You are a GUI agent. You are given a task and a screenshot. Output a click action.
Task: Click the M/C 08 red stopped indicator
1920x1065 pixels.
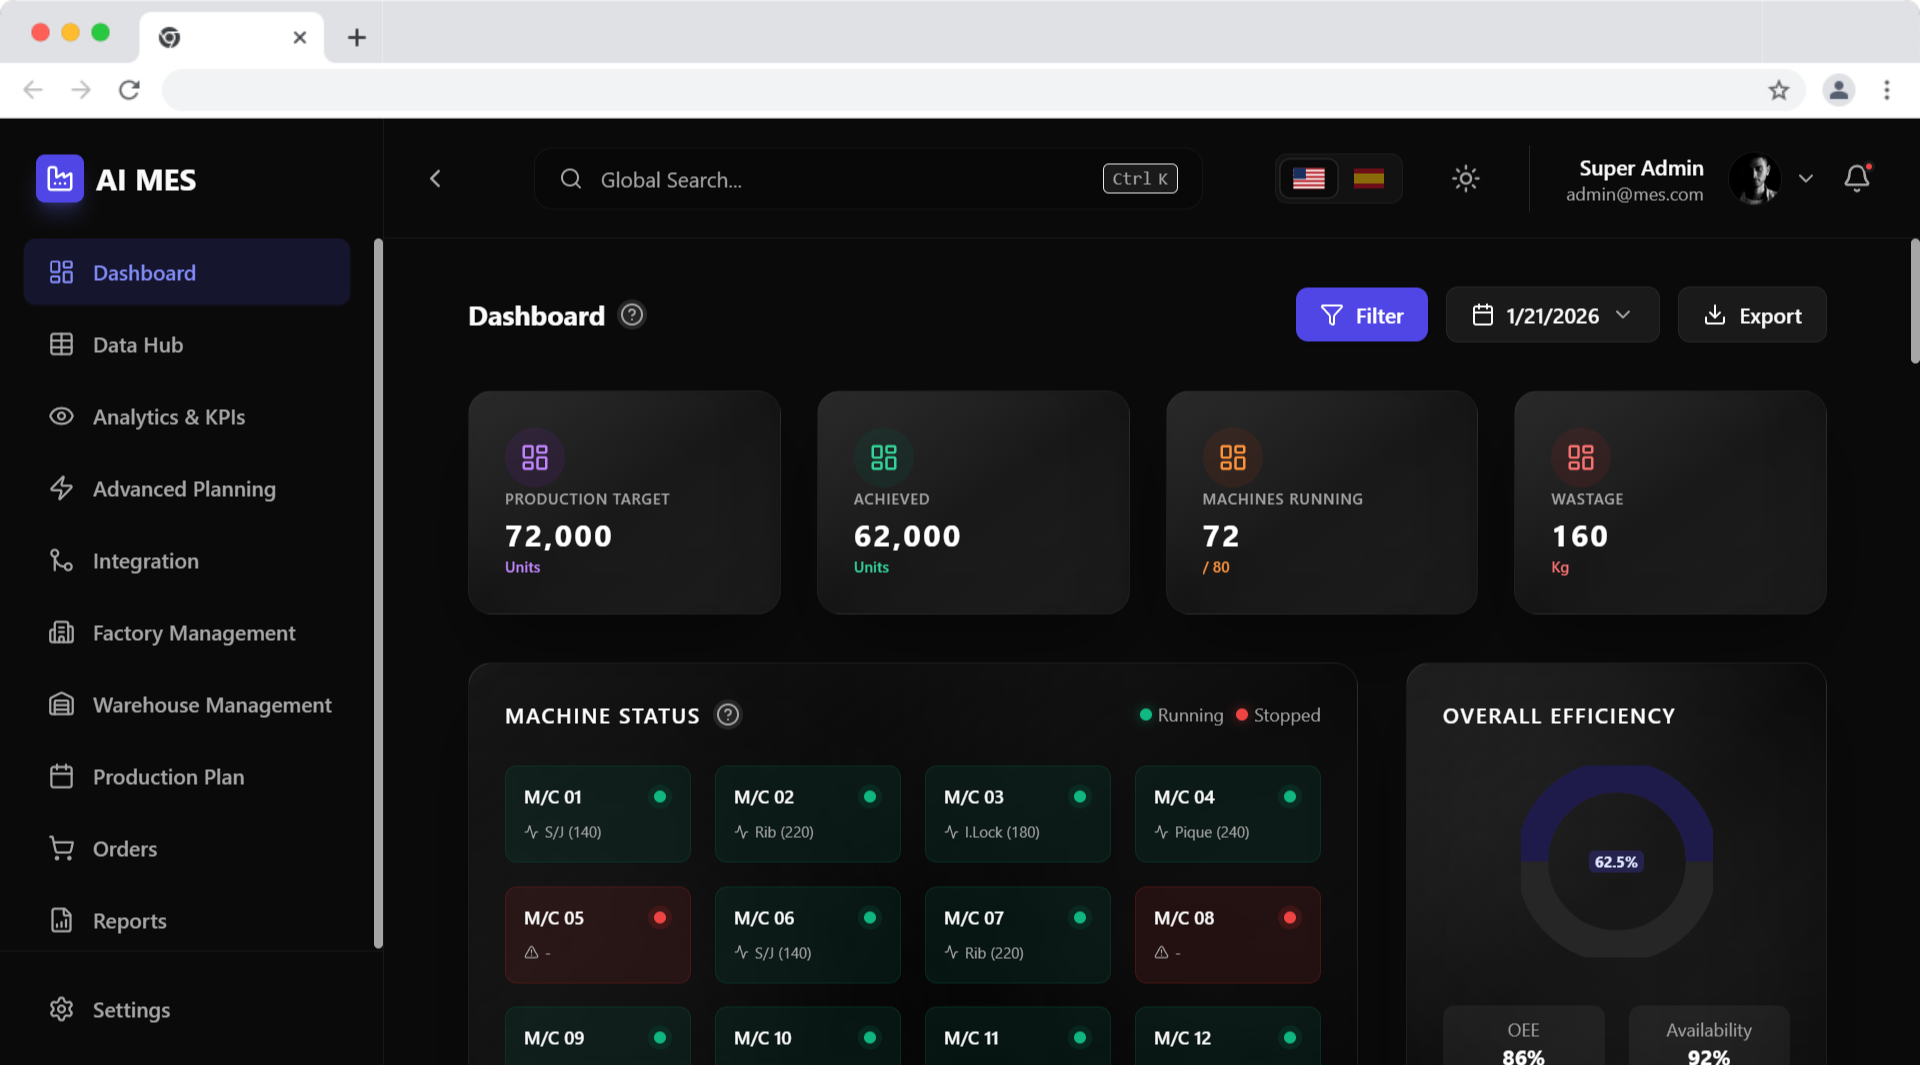coord(1290,917)
